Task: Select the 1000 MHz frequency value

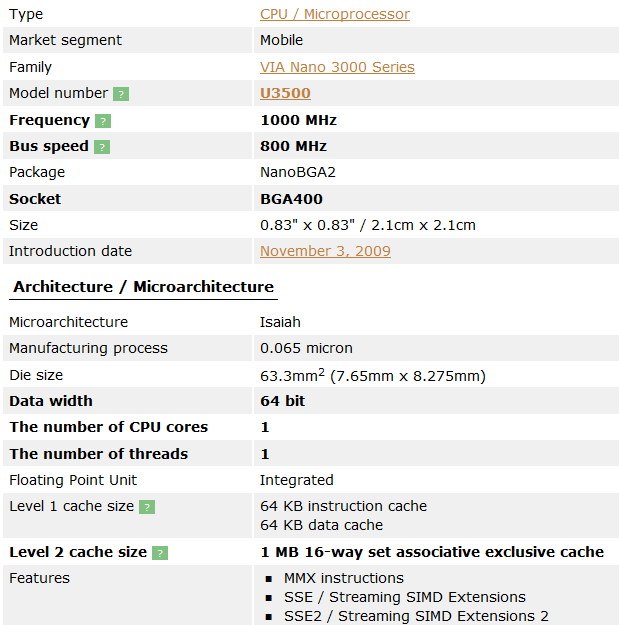Action: [x=298, y=120]
